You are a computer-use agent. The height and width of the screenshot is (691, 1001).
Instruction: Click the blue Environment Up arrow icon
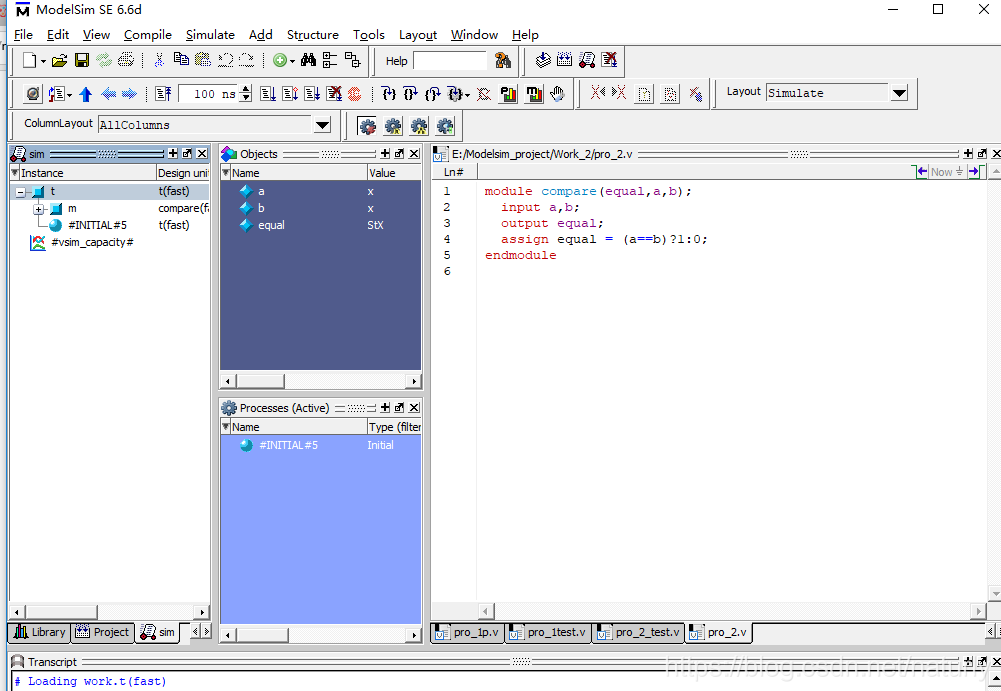click(85, 92)
